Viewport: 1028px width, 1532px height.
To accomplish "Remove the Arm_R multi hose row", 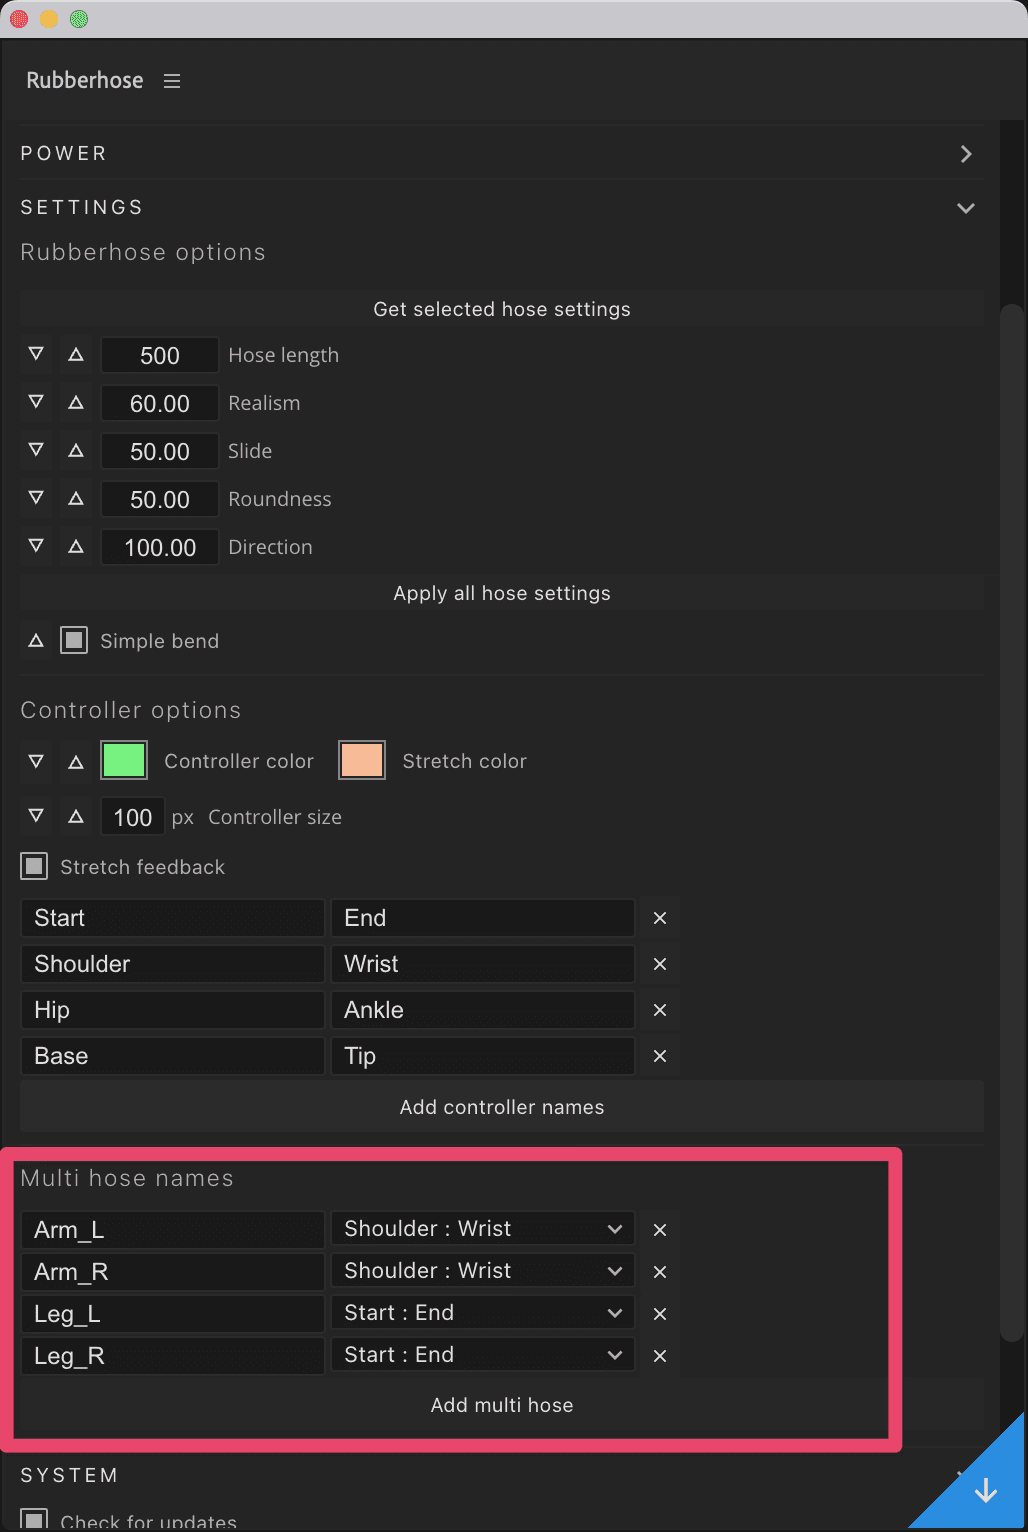I will (660, 1272).
